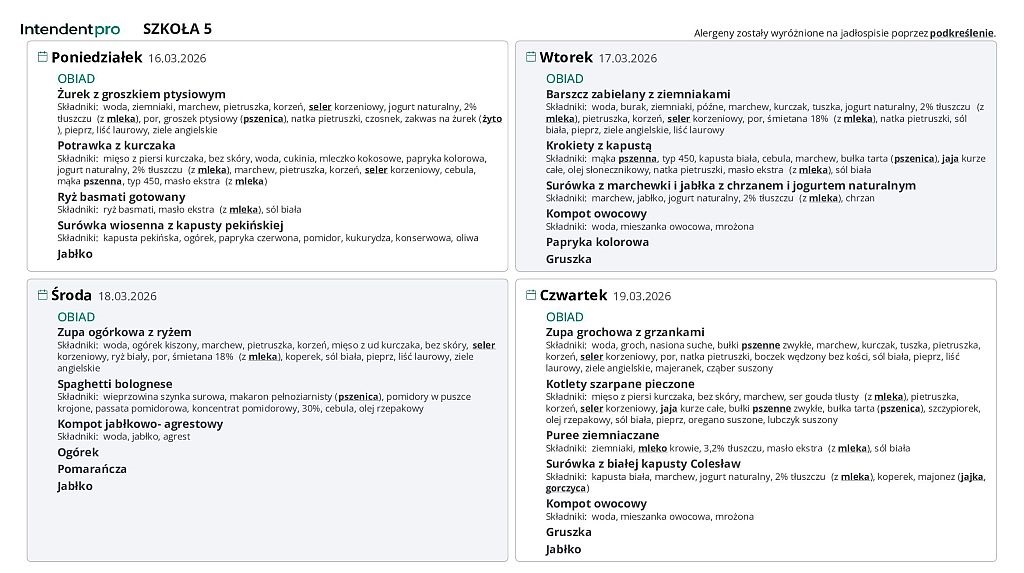
Task: Click the calendar icon beside Środa
Action: [43, 295]
